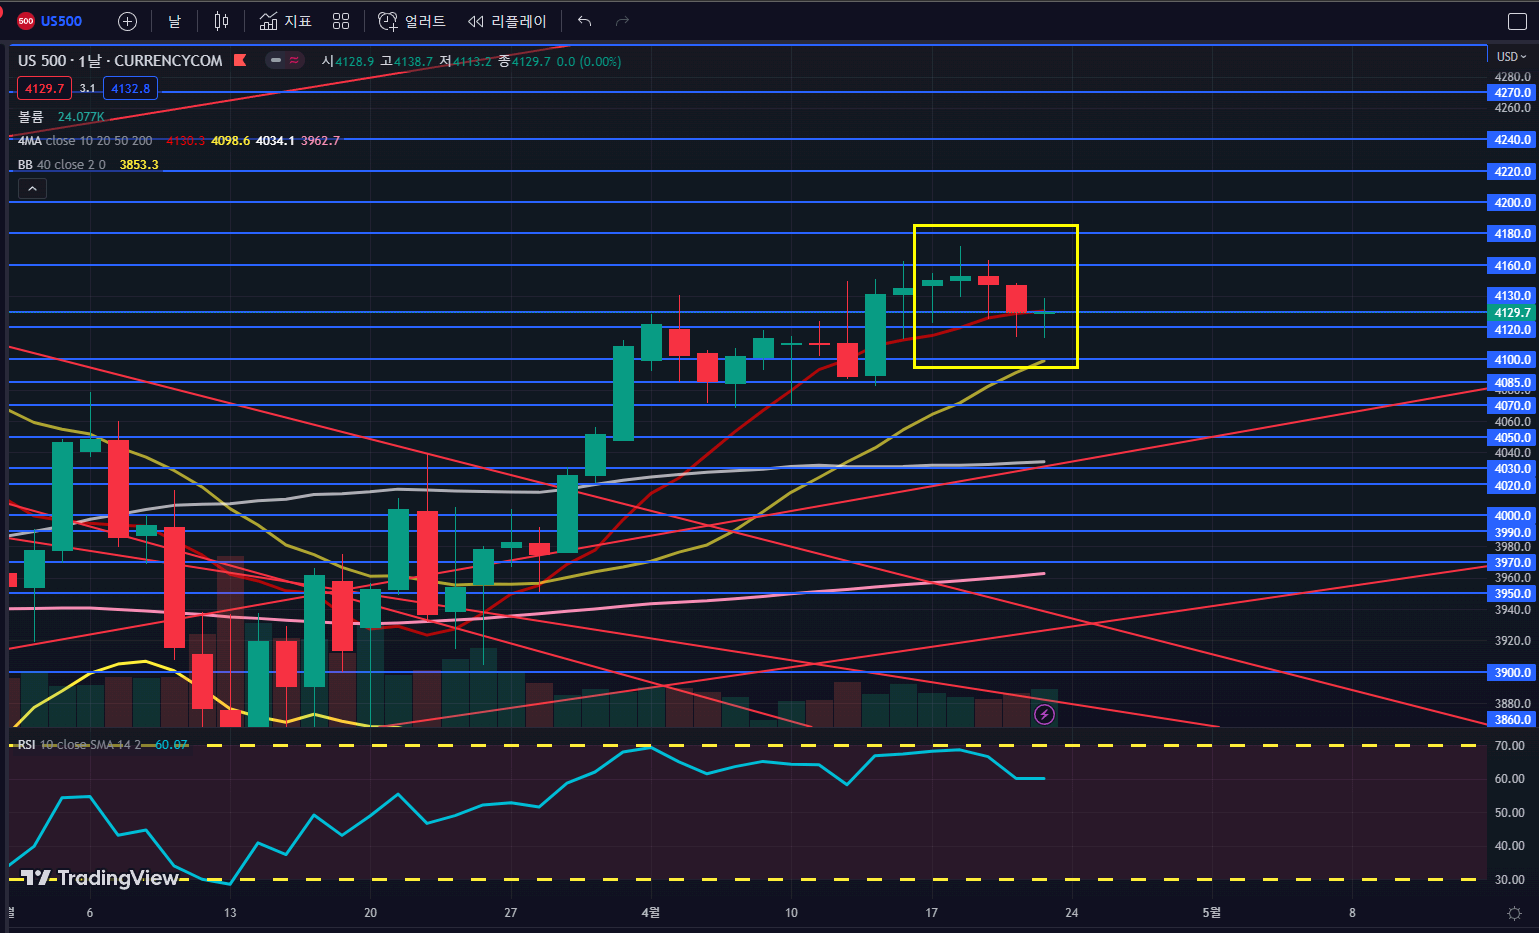
Task: Click the TradingView logo link
Action: pos(100,878)
